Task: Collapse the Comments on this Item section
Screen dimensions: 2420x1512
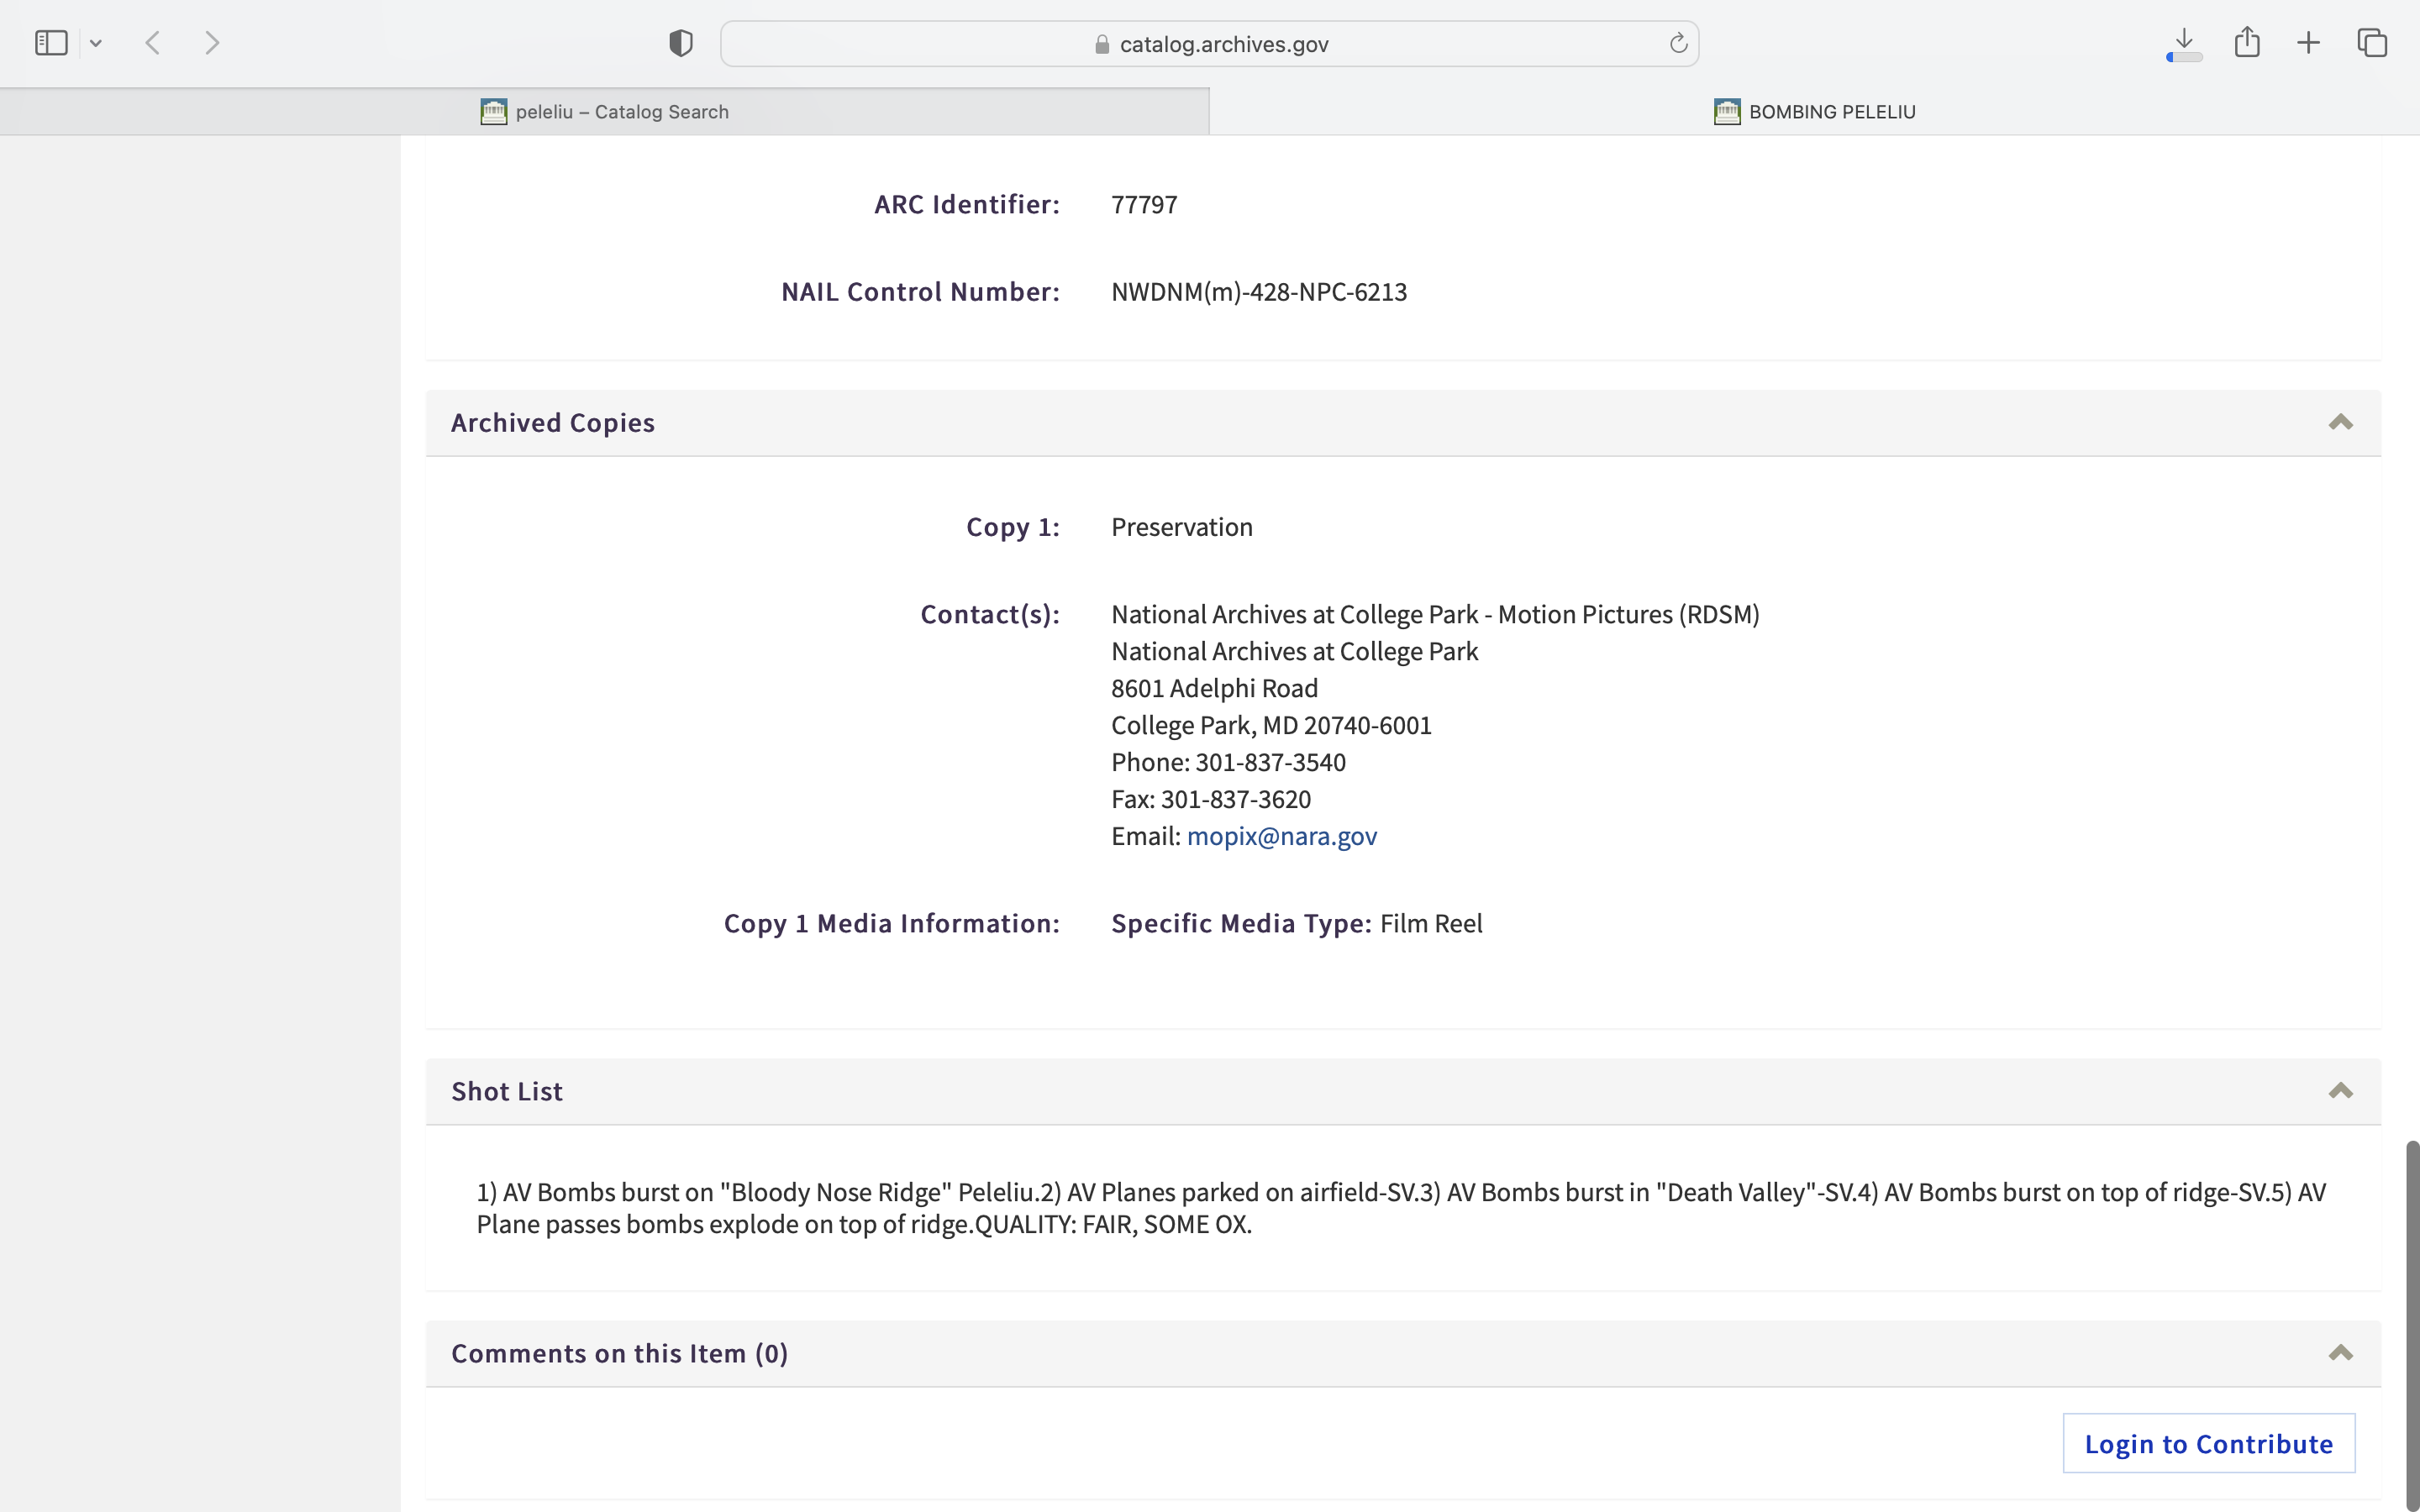Action: [2340, 1353]
